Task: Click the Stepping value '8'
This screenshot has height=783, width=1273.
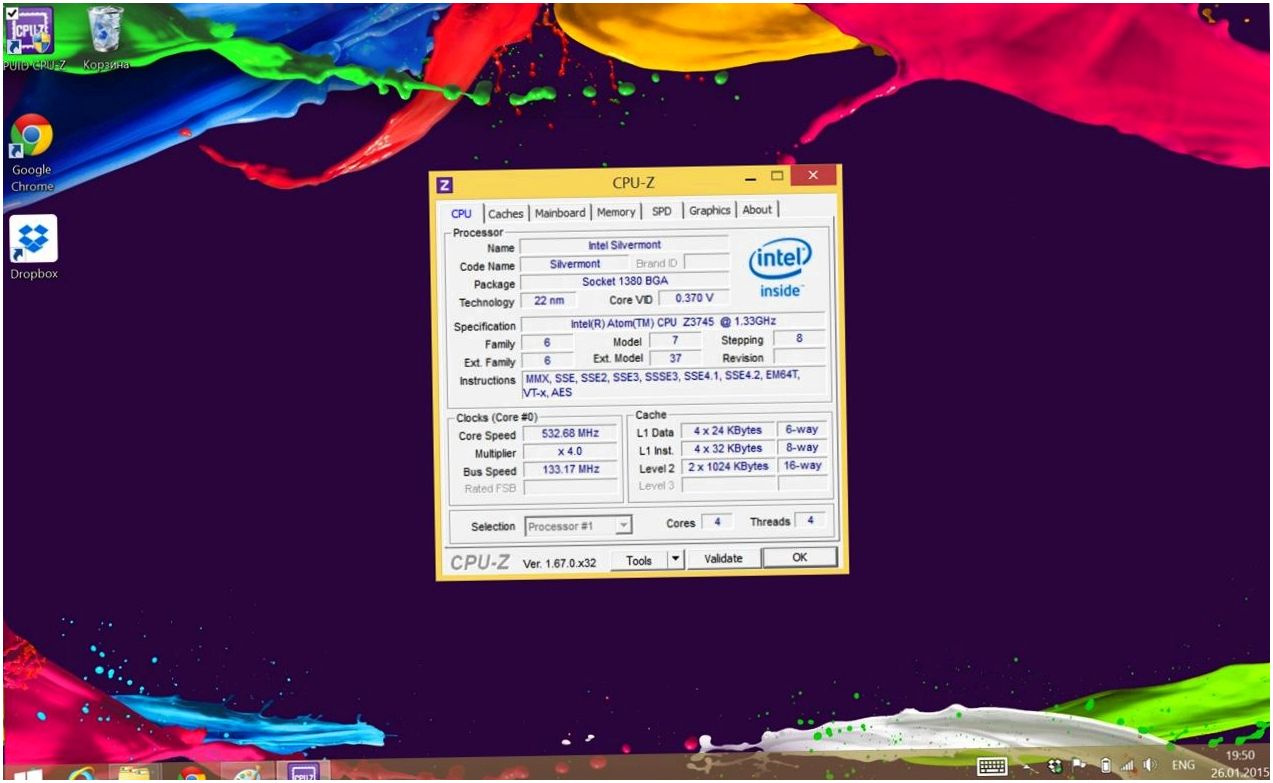Action: click(x=799, y=339)
